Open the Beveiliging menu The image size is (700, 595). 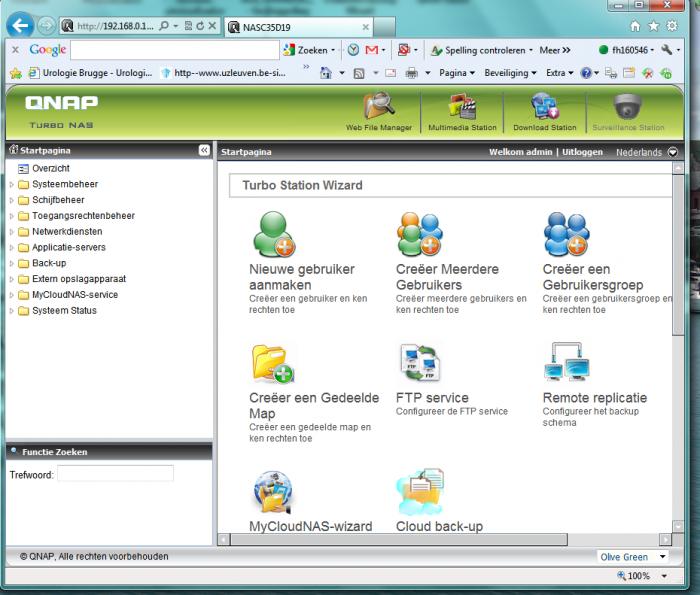click(510, 73)
